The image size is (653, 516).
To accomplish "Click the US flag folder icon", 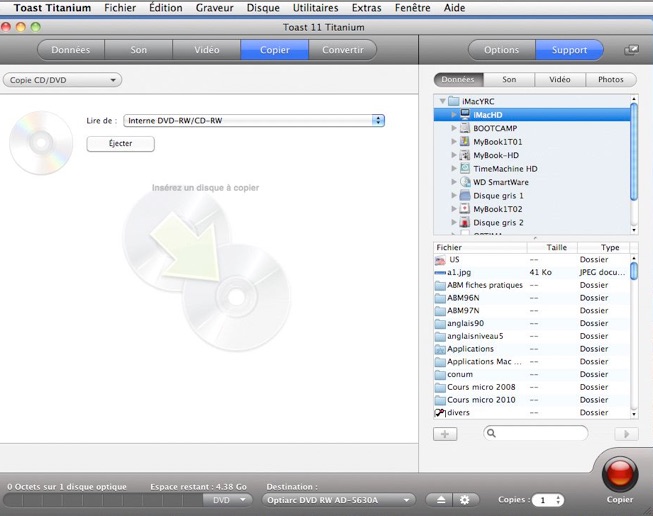I will point(440,260).
